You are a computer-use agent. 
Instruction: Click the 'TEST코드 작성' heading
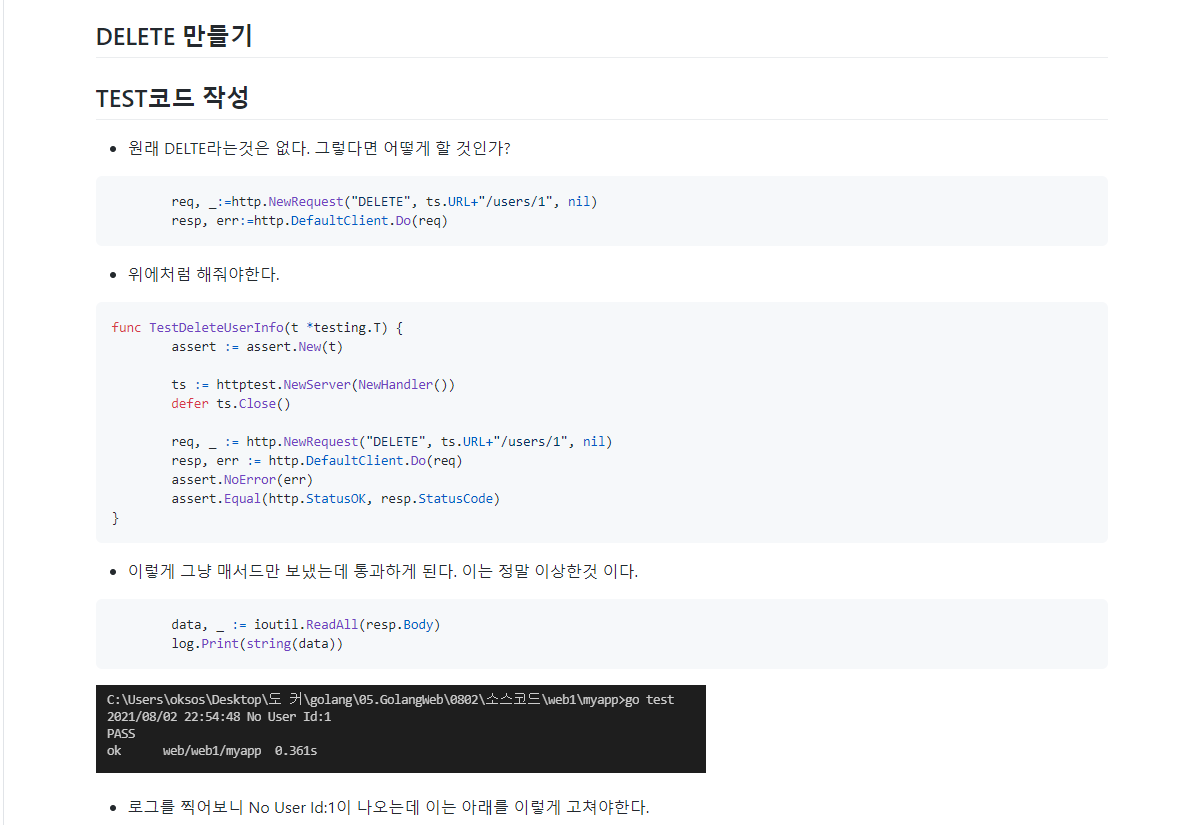tap(173, 98)
